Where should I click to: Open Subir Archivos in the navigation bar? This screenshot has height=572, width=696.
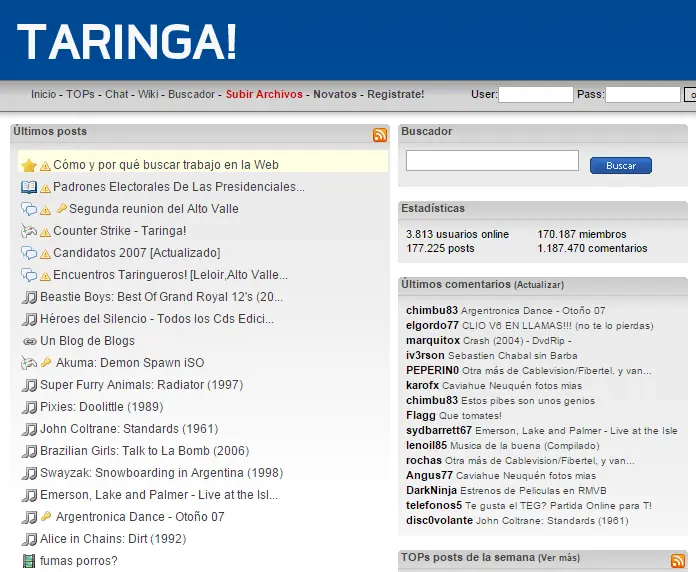coord(264,94)
